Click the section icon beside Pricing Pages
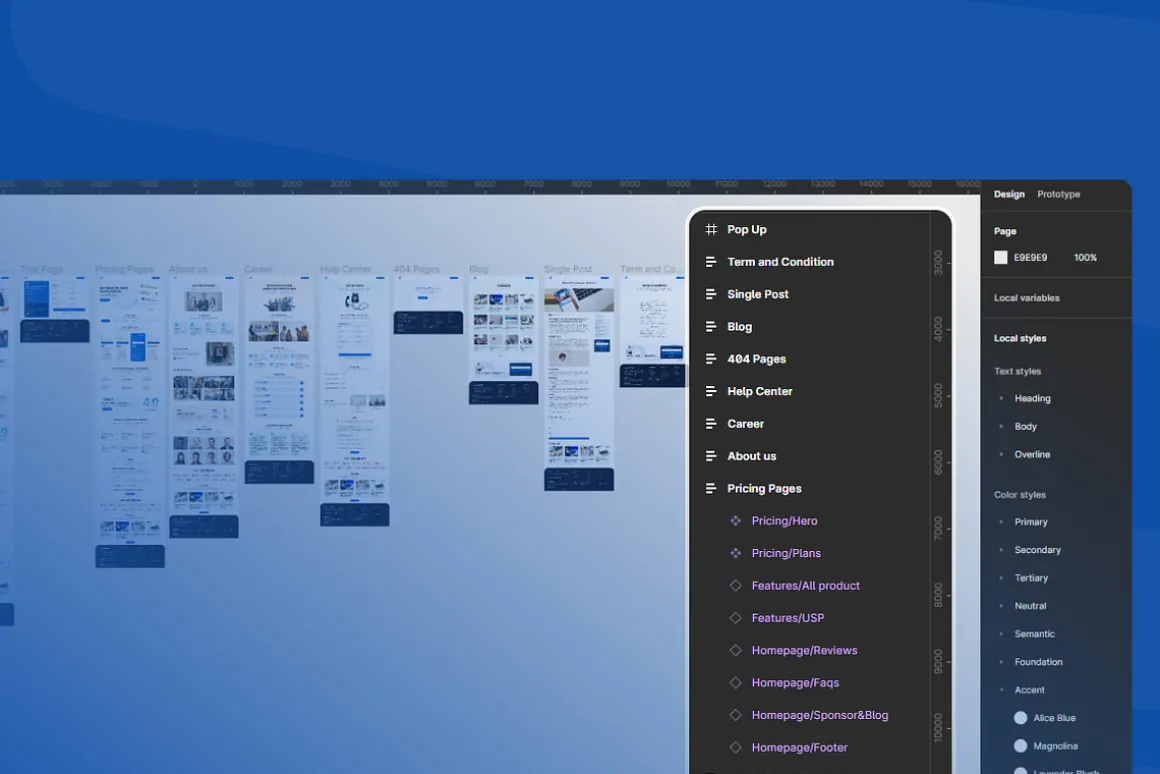 point(711,488)
